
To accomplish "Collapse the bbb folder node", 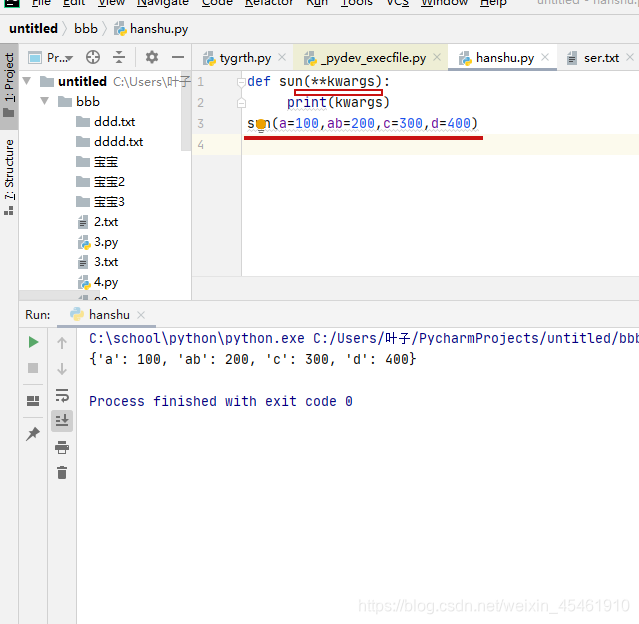I will pos(45,101).
